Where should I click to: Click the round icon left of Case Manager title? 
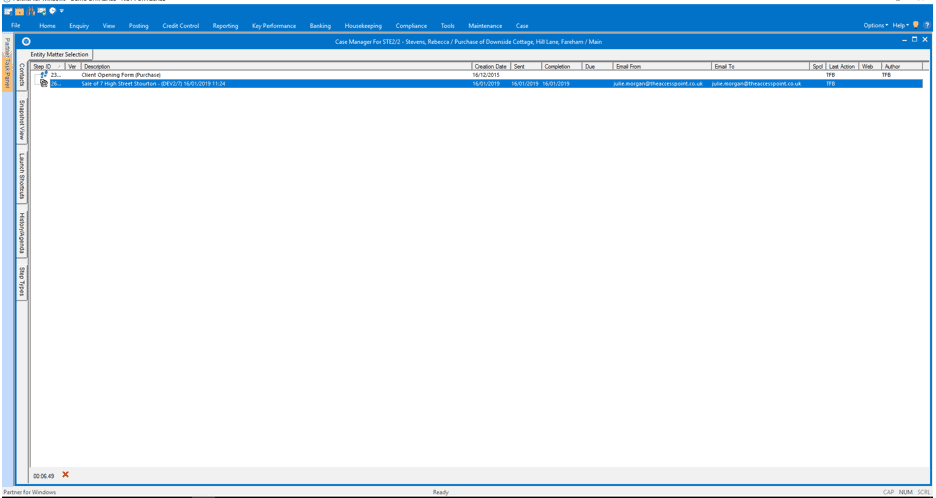(26, 41)
